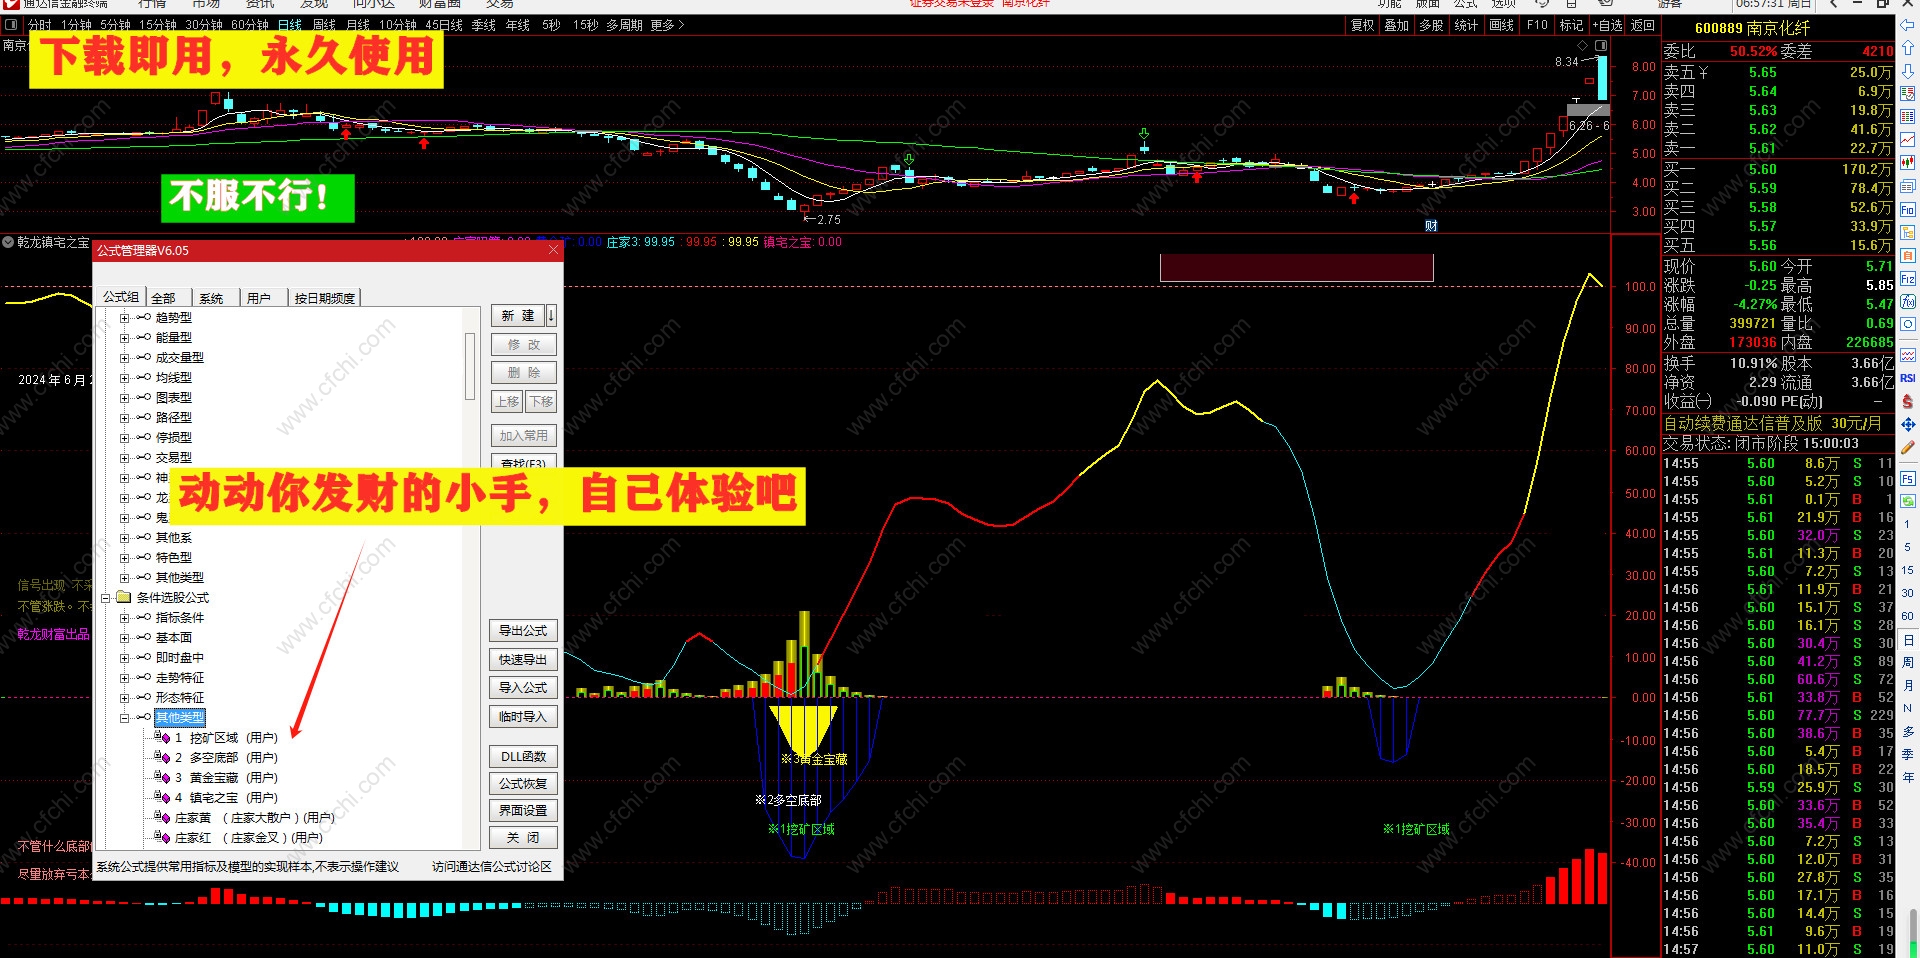Click the 新建 button
Screen dimensions: 1920x958
point(518,316)
